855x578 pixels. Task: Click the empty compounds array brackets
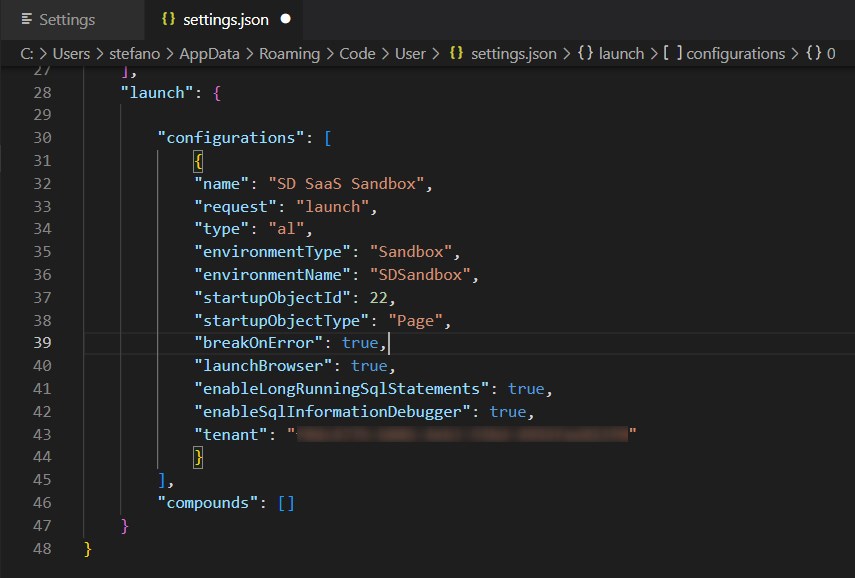[x=286, y=503]
